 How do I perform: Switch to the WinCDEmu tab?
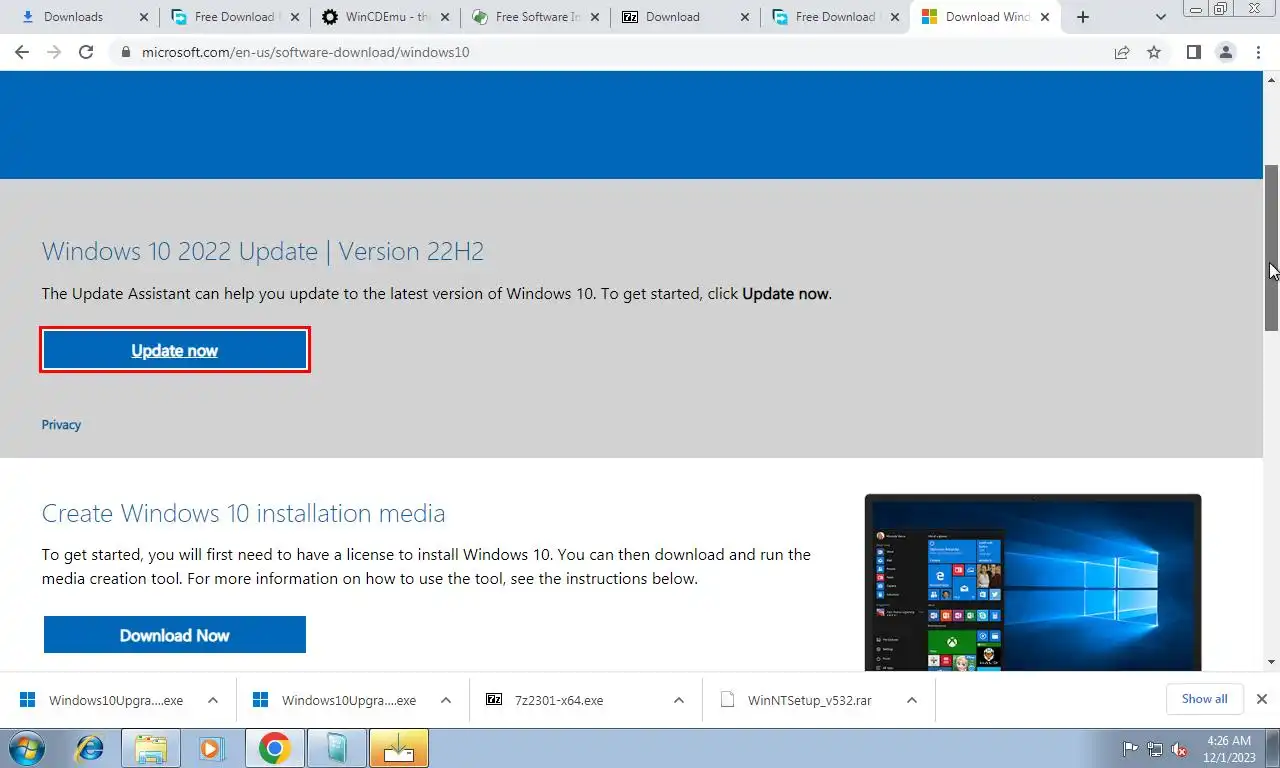386,17
